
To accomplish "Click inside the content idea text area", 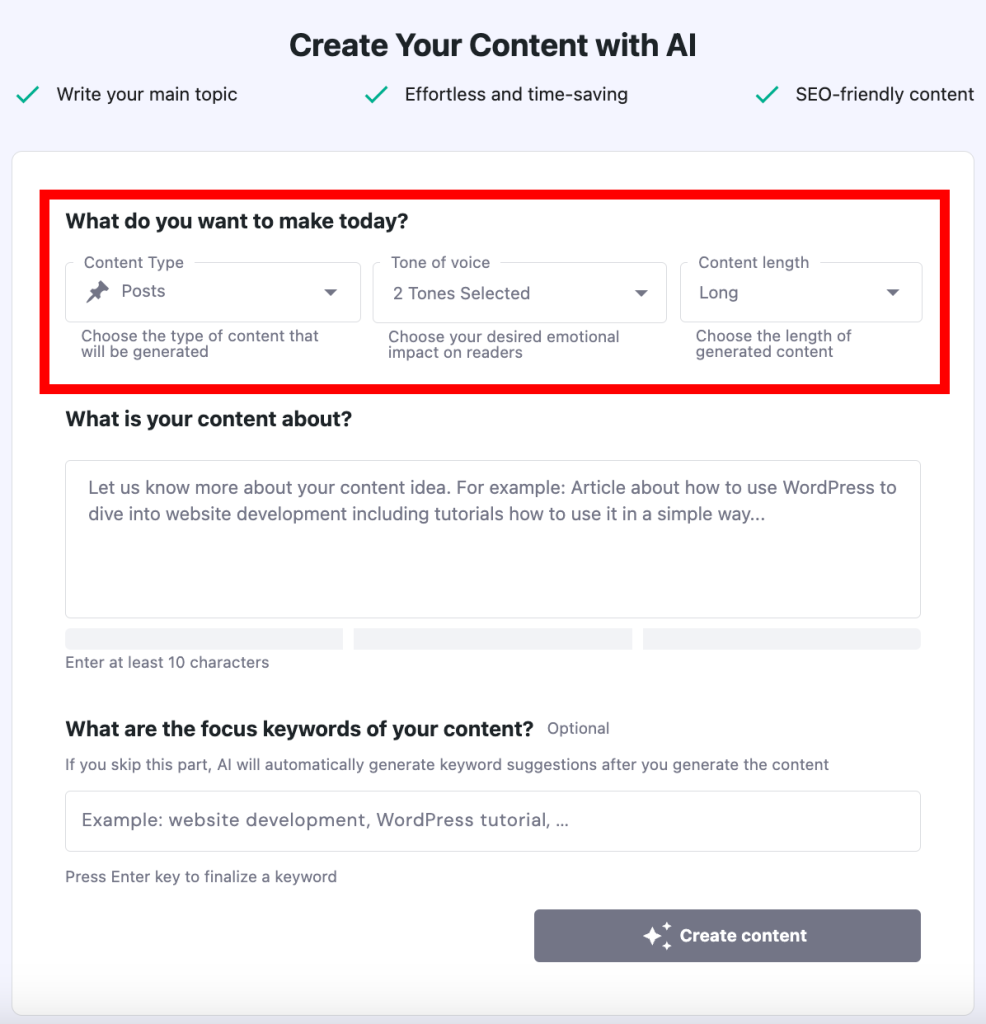I will [492, 538].
